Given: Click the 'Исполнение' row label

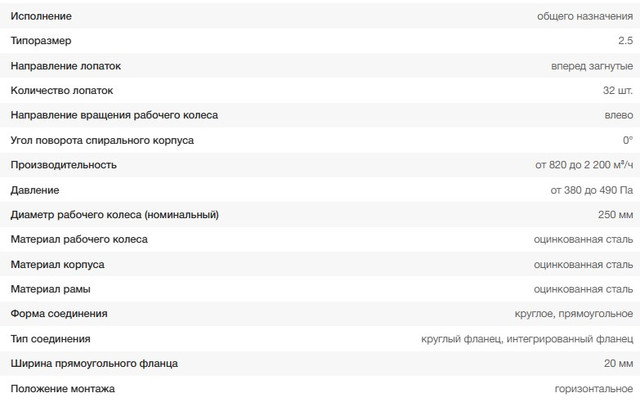Looking at the screenshot, I should (41, 17).
